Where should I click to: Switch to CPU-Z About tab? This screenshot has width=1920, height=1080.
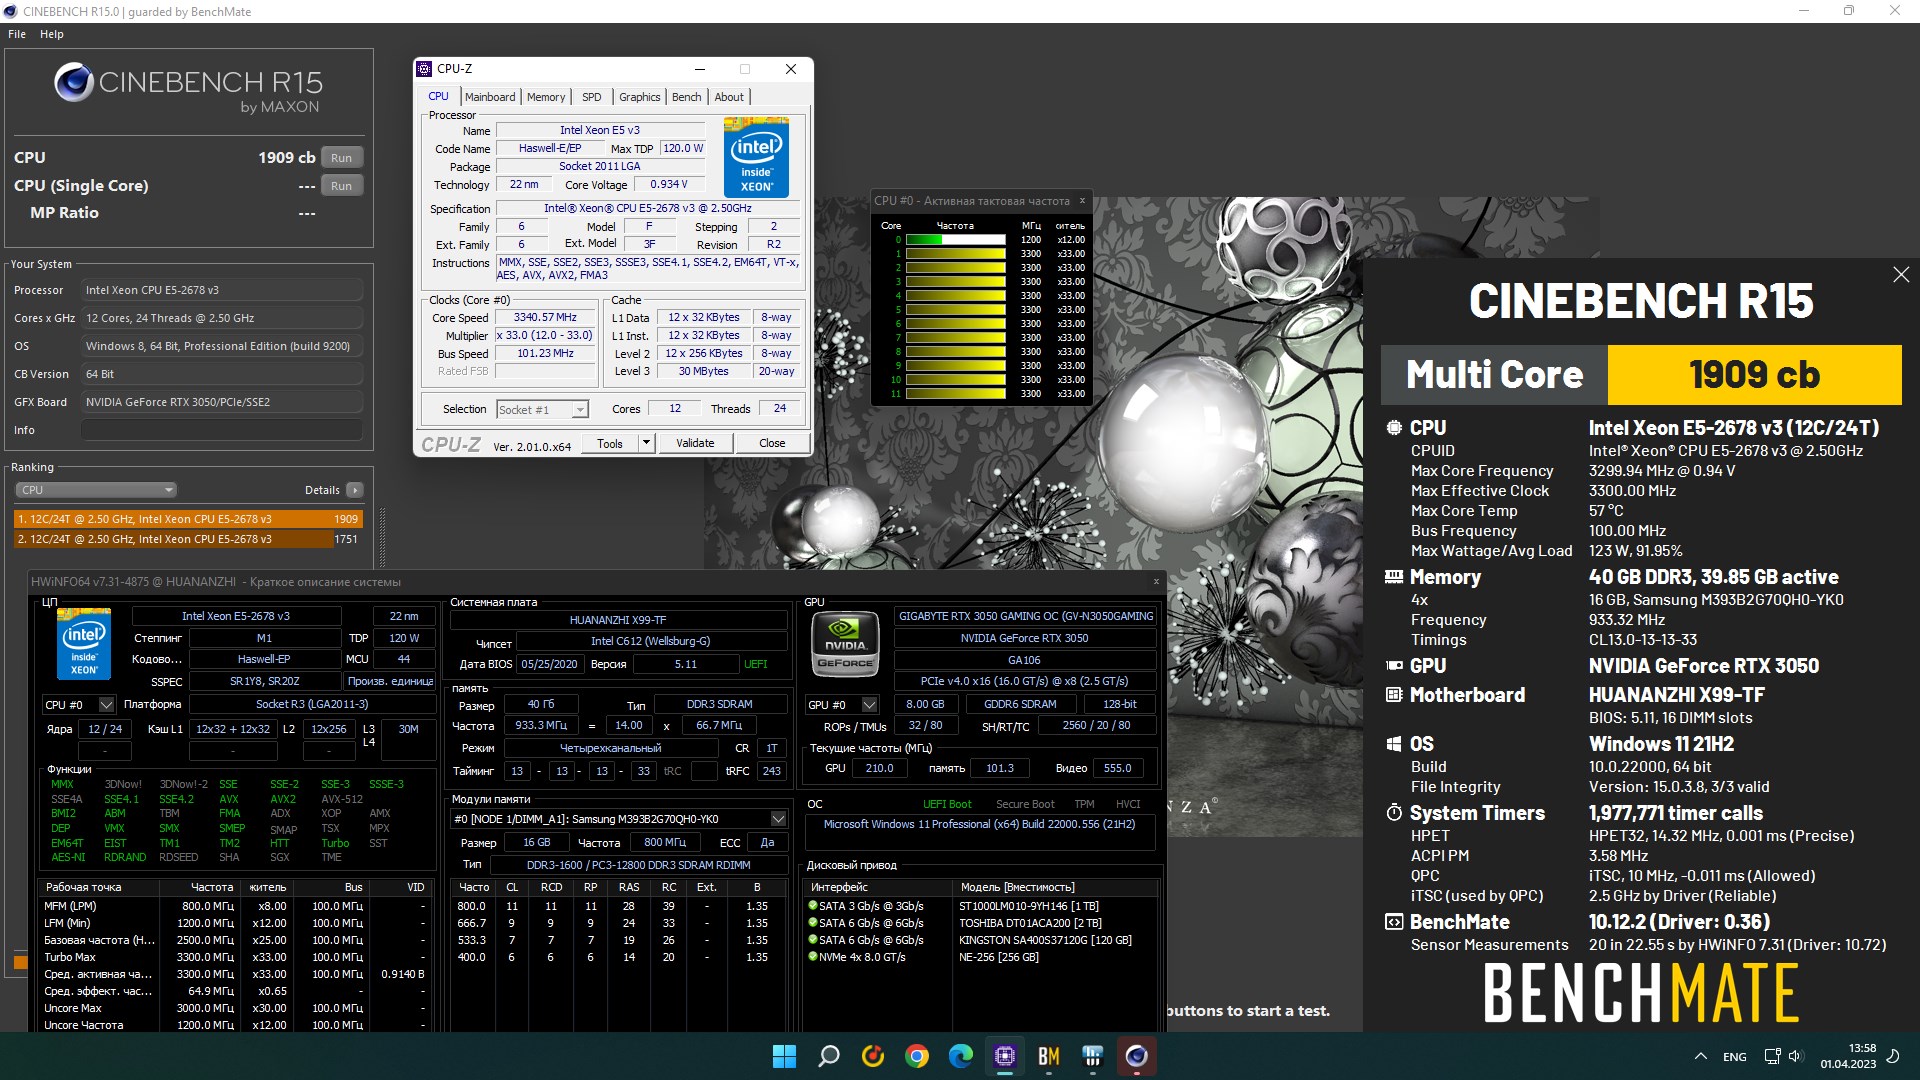(x=729, y=97)
